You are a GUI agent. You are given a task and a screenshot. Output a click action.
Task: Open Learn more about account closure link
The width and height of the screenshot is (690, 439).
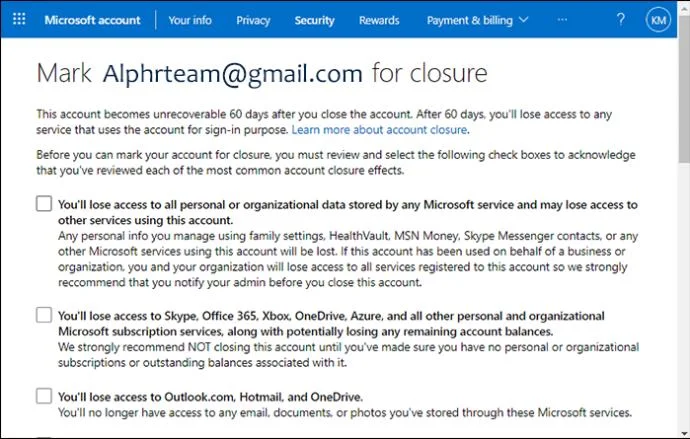pos(379,130)
